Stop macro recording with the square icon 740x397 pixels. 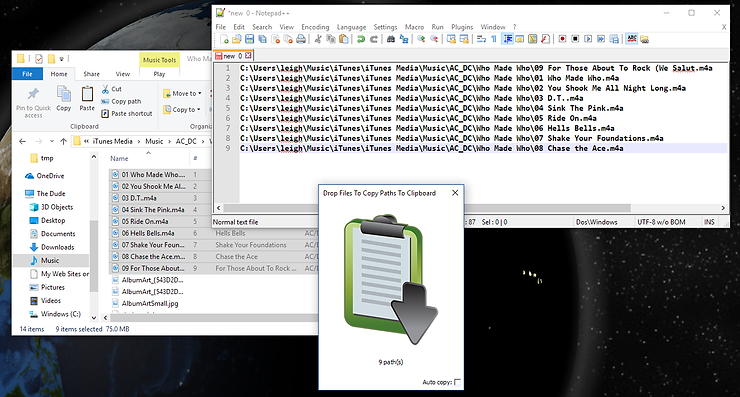click(575, 39)
